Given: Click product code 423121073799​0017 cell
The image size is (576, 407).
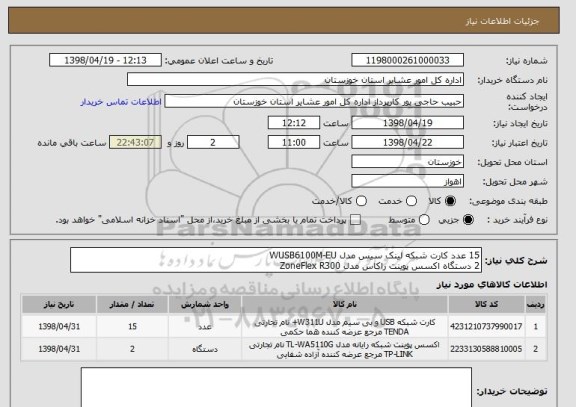Looking at the screenshot, I should point(486,326).
